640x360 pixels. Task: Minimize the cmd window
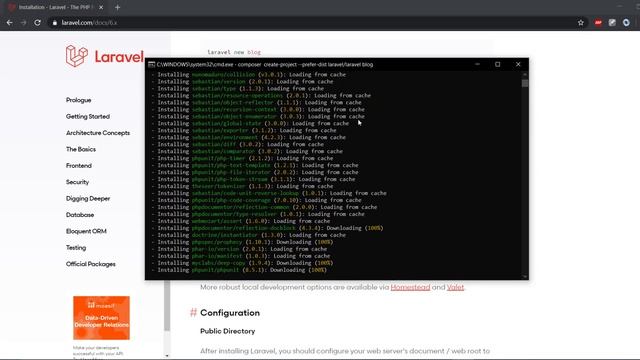[x=478, y=64]
